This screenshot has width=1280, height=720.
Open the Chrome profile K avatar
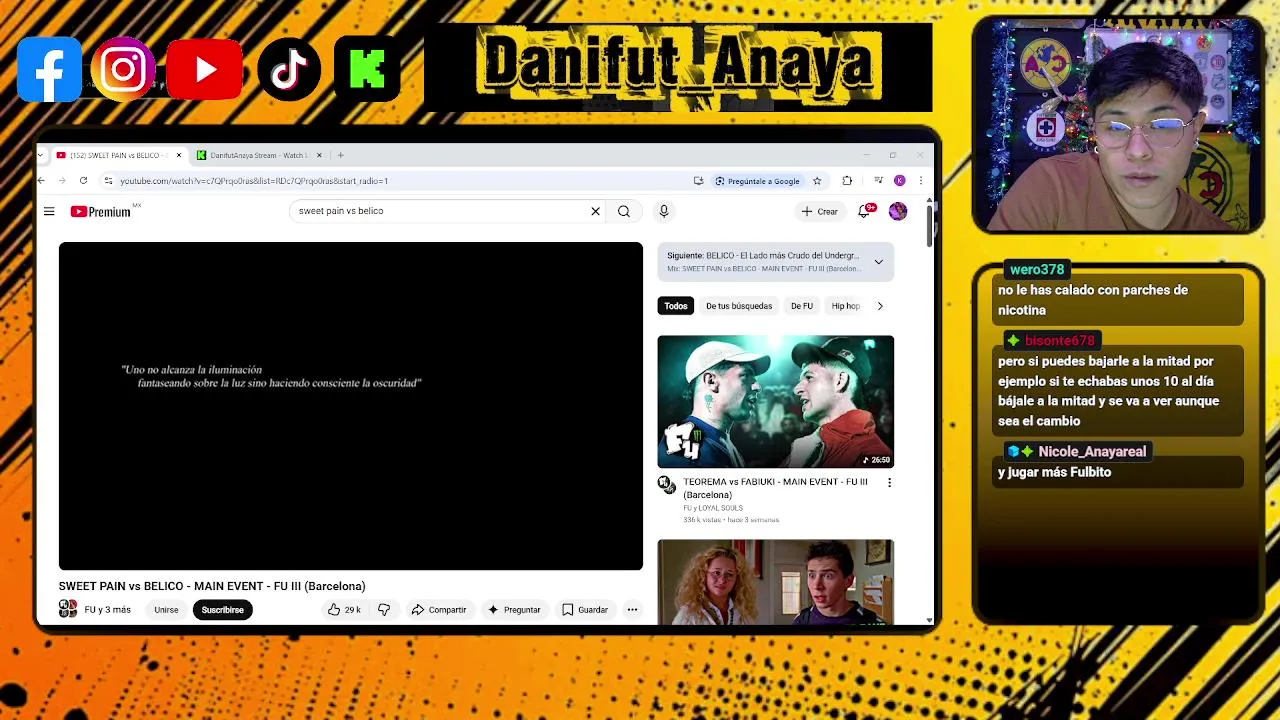pyautogui.click(x=899, y=181)
